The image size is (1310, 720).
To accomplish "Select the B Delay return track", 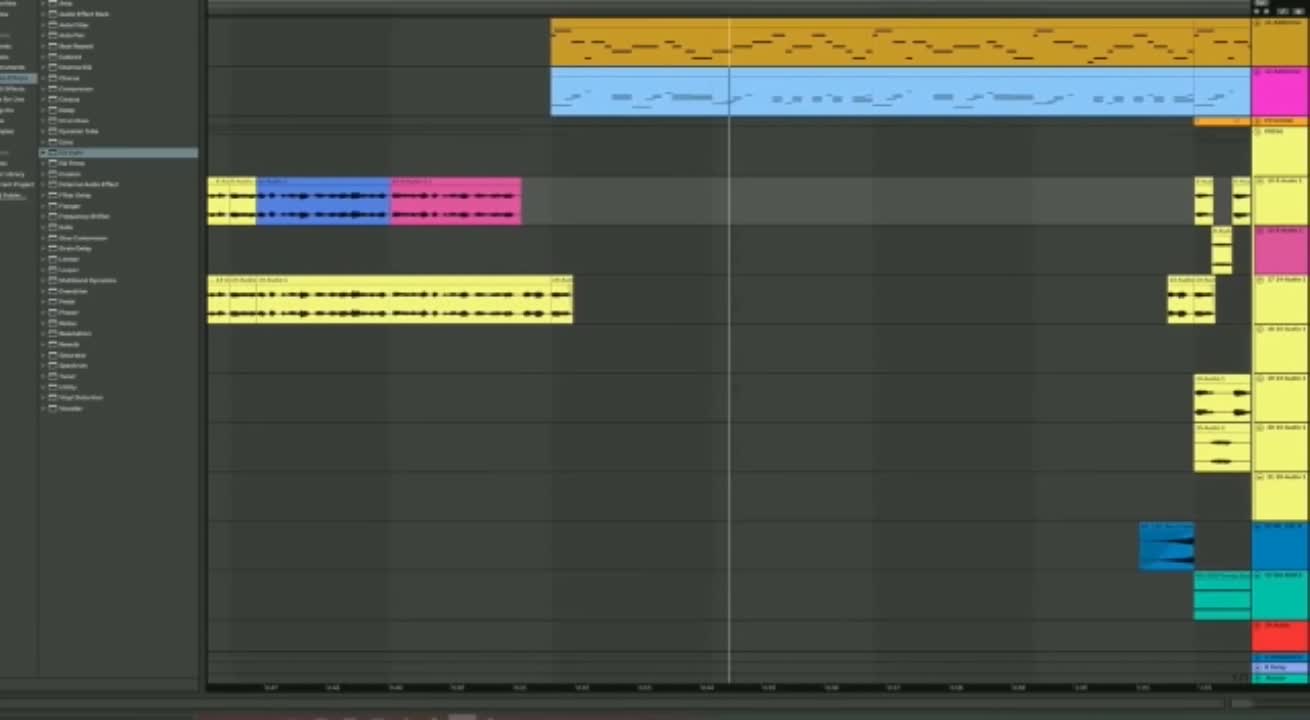I will pyautogui.click(x=1279, y=667).
